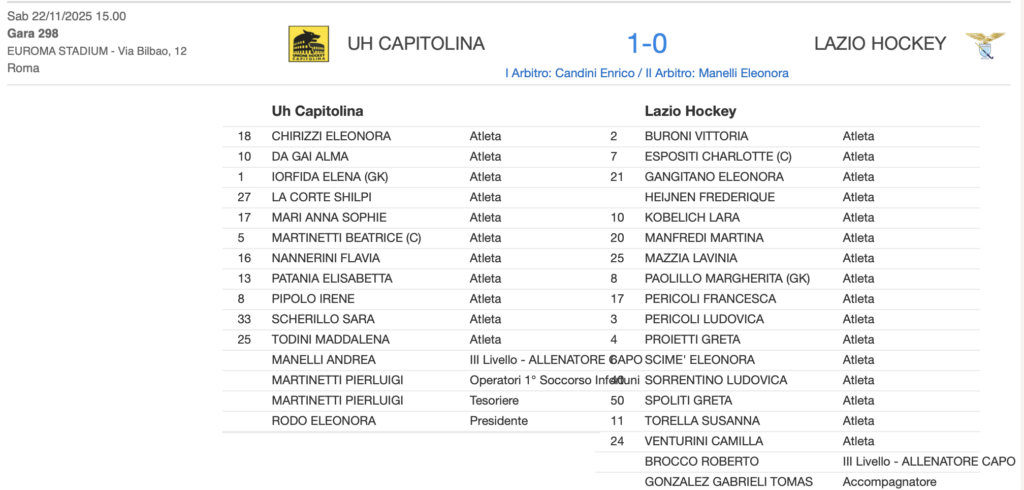Image resolution: width=1024 pixels, height=490 pixels.
Task: Click the Lazio Hockey eagle crest logo
Action: point(984,45)
